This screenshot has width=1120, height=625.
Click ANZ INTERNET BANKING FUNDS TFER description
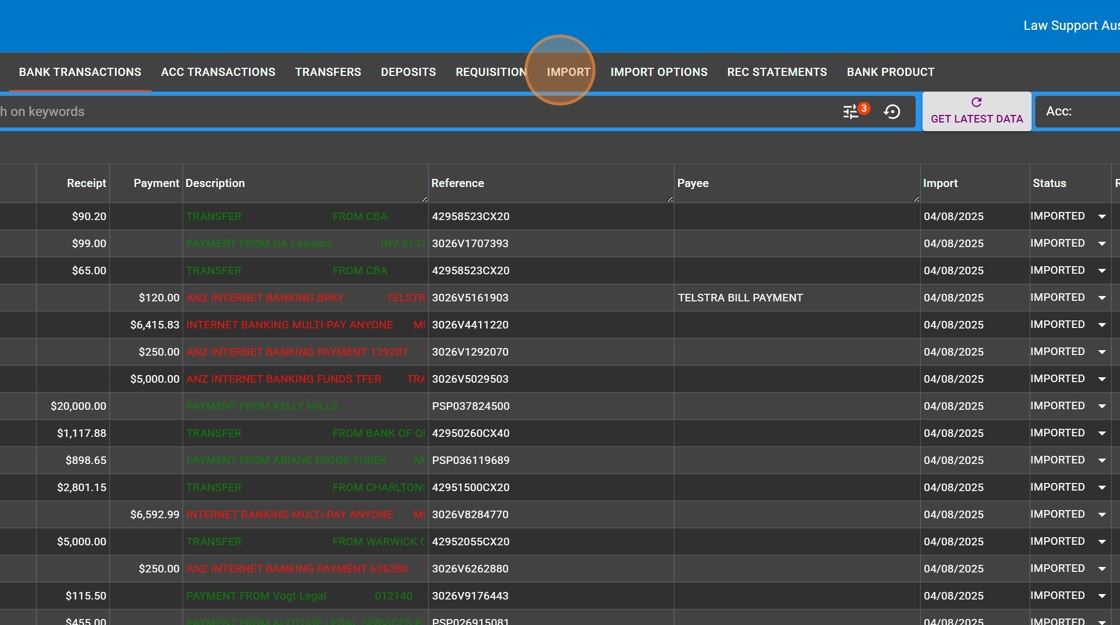coord(284,379)
